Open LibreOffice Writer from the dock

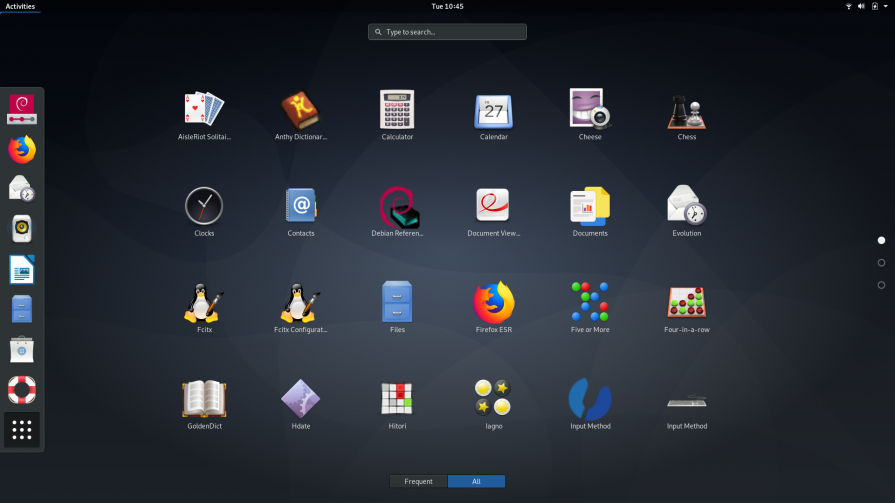(22, 269)
